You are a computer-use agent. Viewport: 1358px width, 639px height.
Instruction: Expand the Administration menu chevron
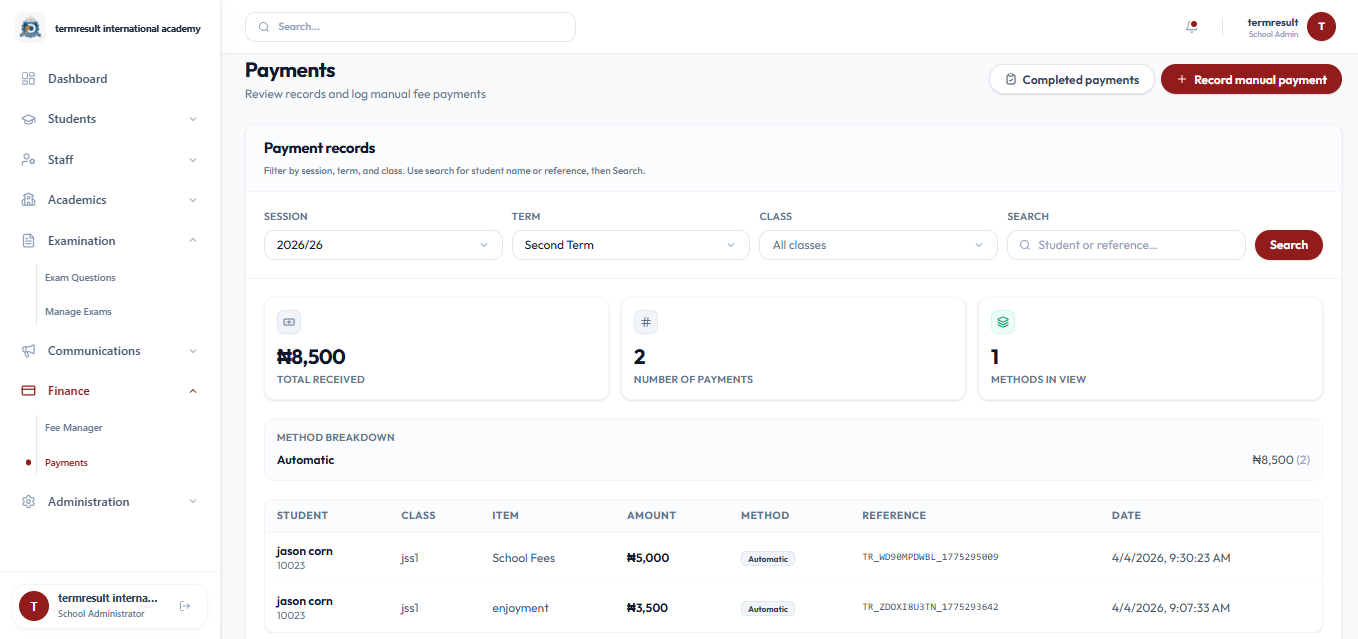point(193,502)
